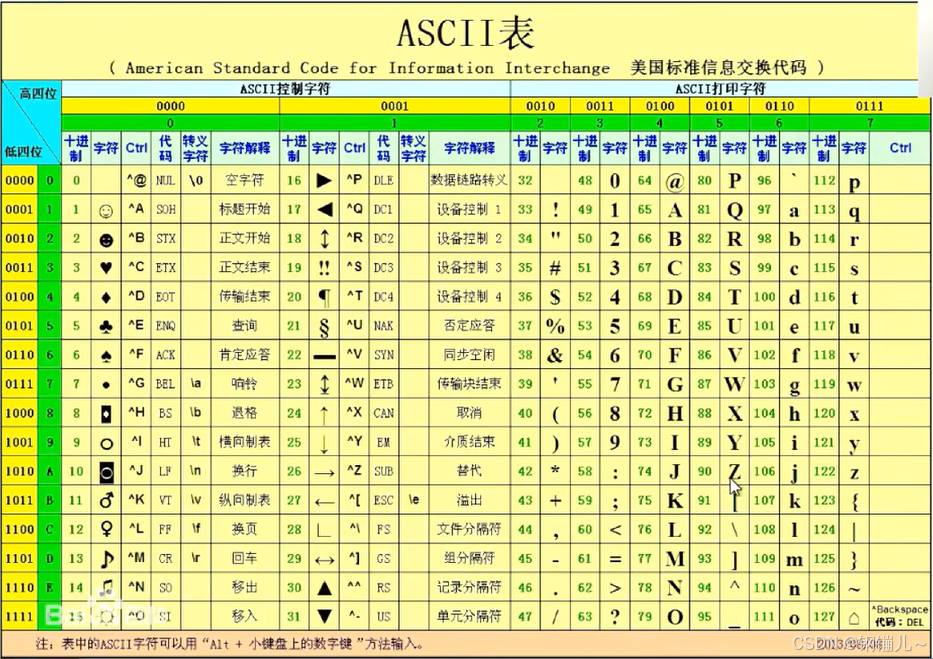933x659 pixels.
Task: Click the '^@' Ctrl cell
Action: [x=136, y=180]
